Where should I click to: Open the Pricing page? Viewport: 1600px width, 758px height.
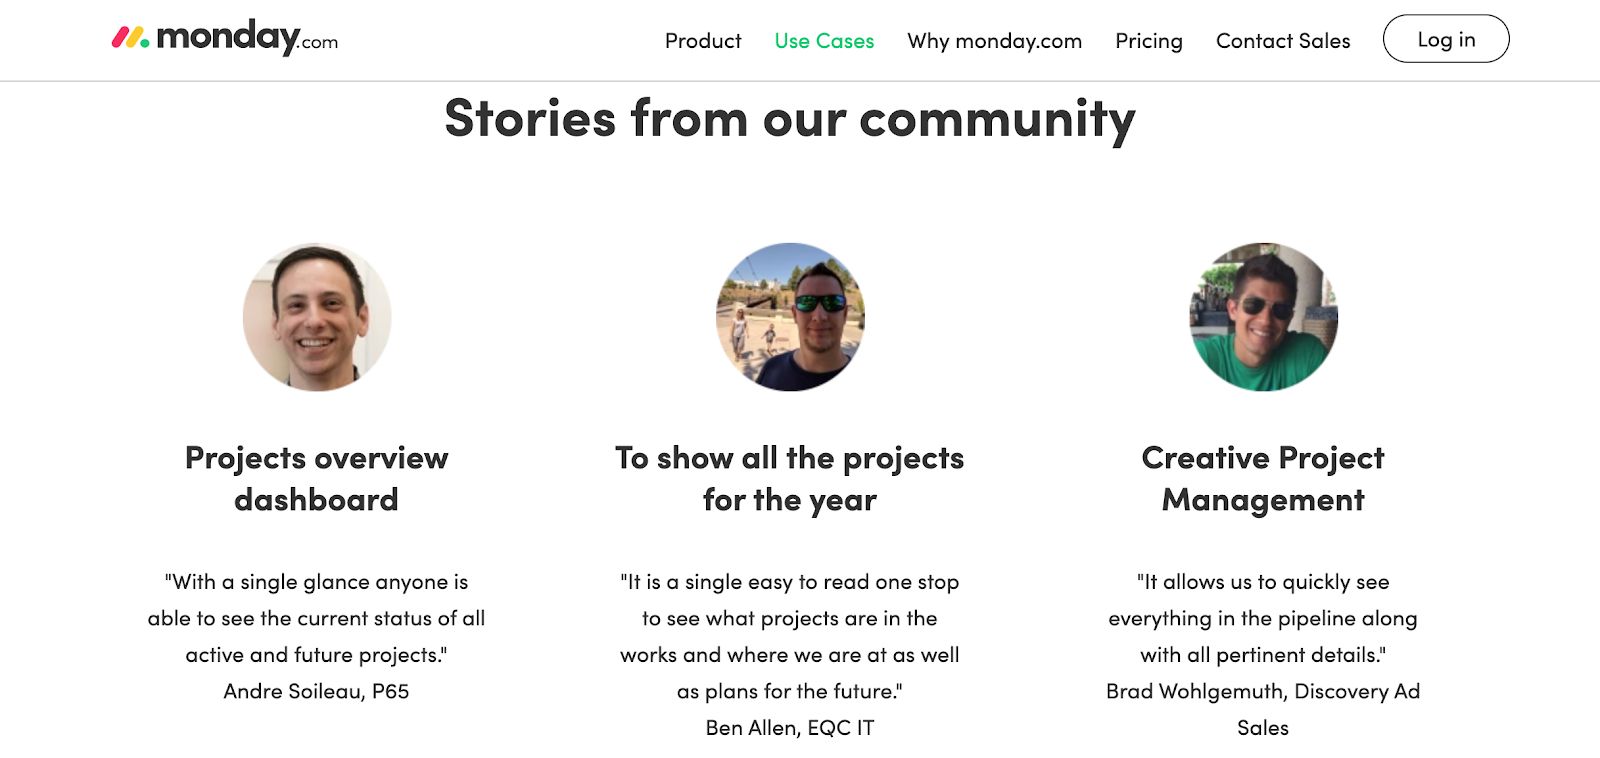click(x=1149, y=41)
